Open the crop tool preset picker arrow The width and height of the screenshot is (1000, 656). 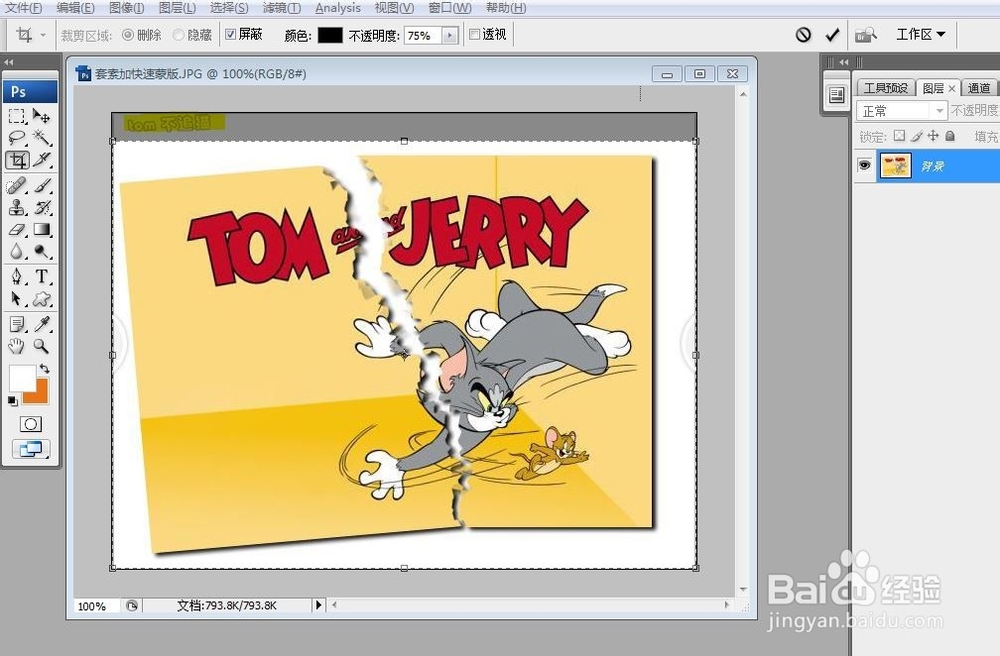[43, 34]
